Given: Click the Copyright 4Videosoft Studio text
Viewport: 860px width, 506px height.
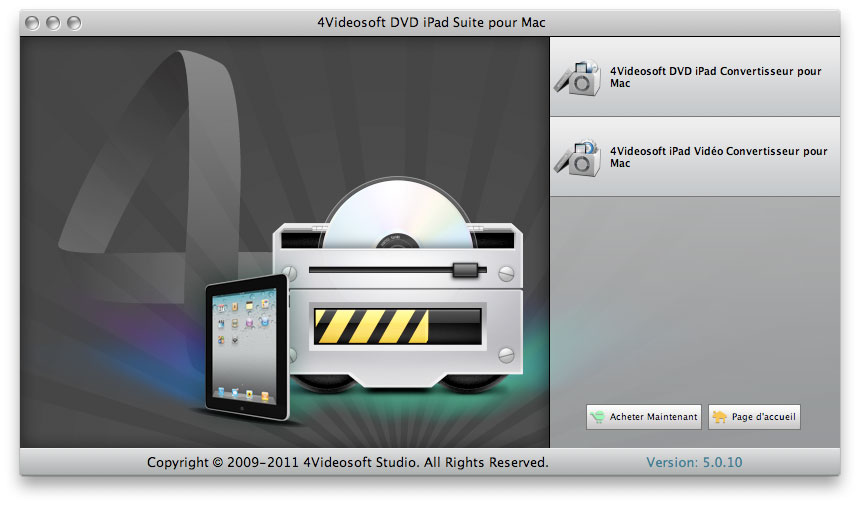Looking at the screenshot, I should pos(347,463).
